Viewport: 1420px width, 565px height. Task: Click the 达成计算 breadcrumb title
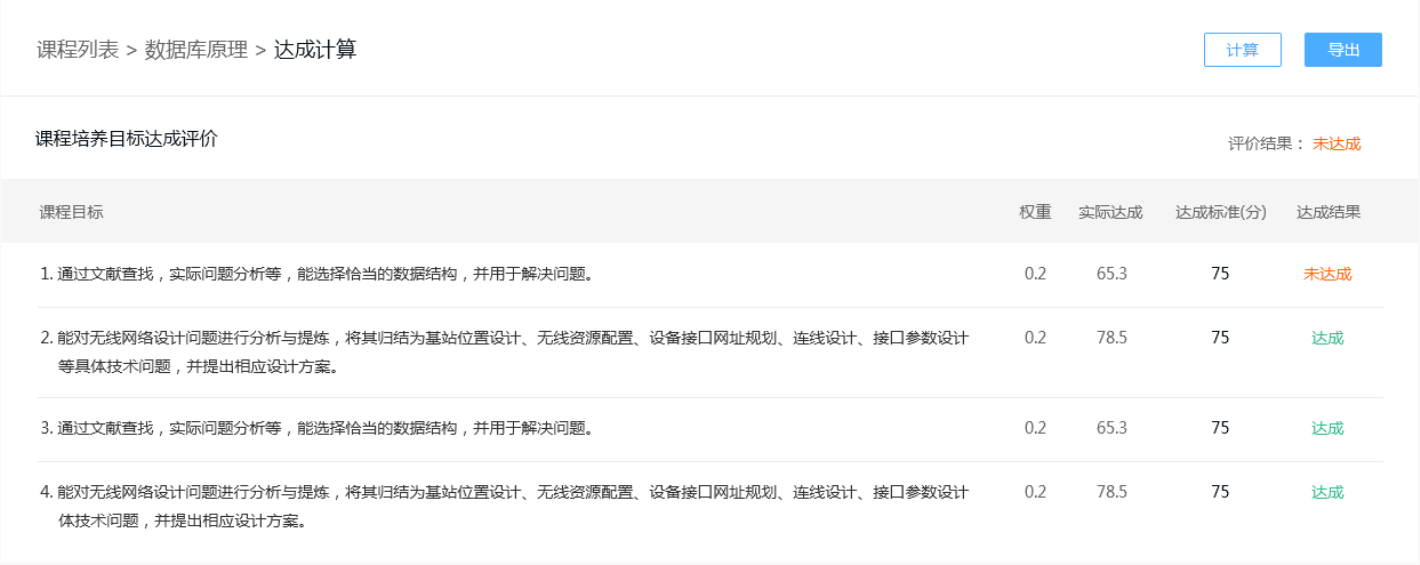pyautogui.click(x=315, y=50)
